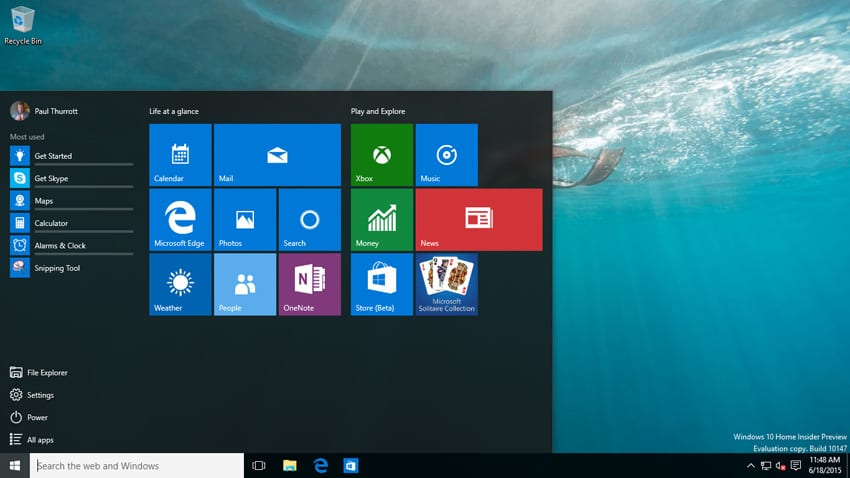This screenshot has width=850, height=478.
Task: Click the Most used heading text
Action: coord(27,137)
